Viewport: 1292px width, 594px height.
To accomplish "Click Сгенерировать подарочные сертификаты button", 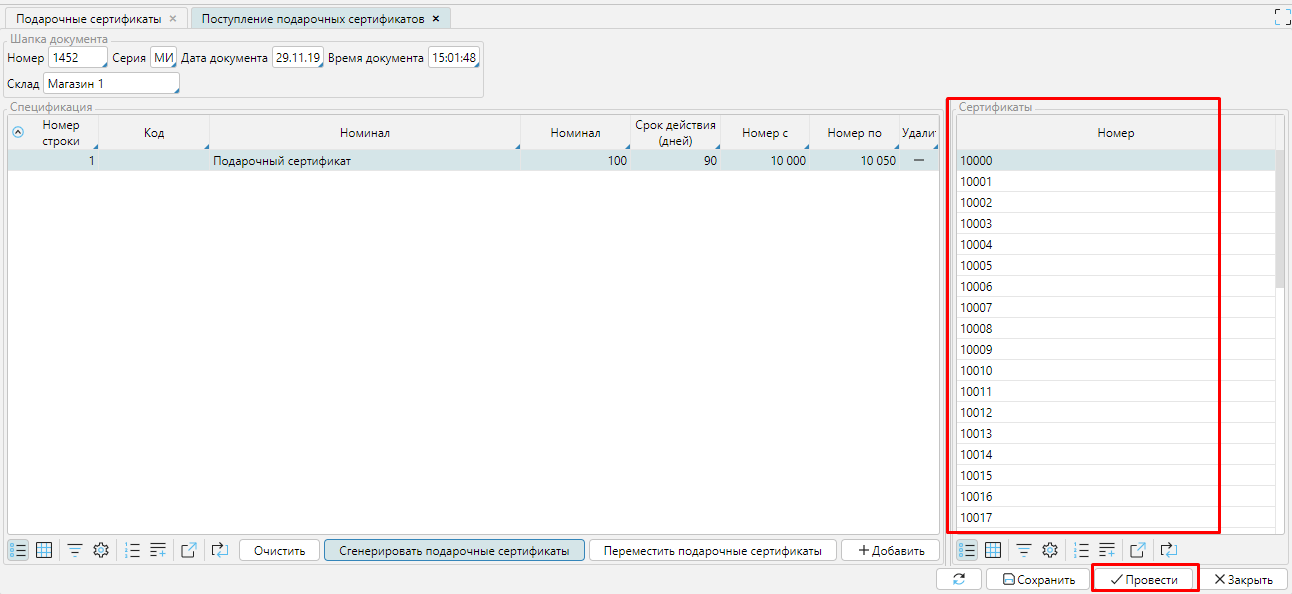I will coord(454,551).
